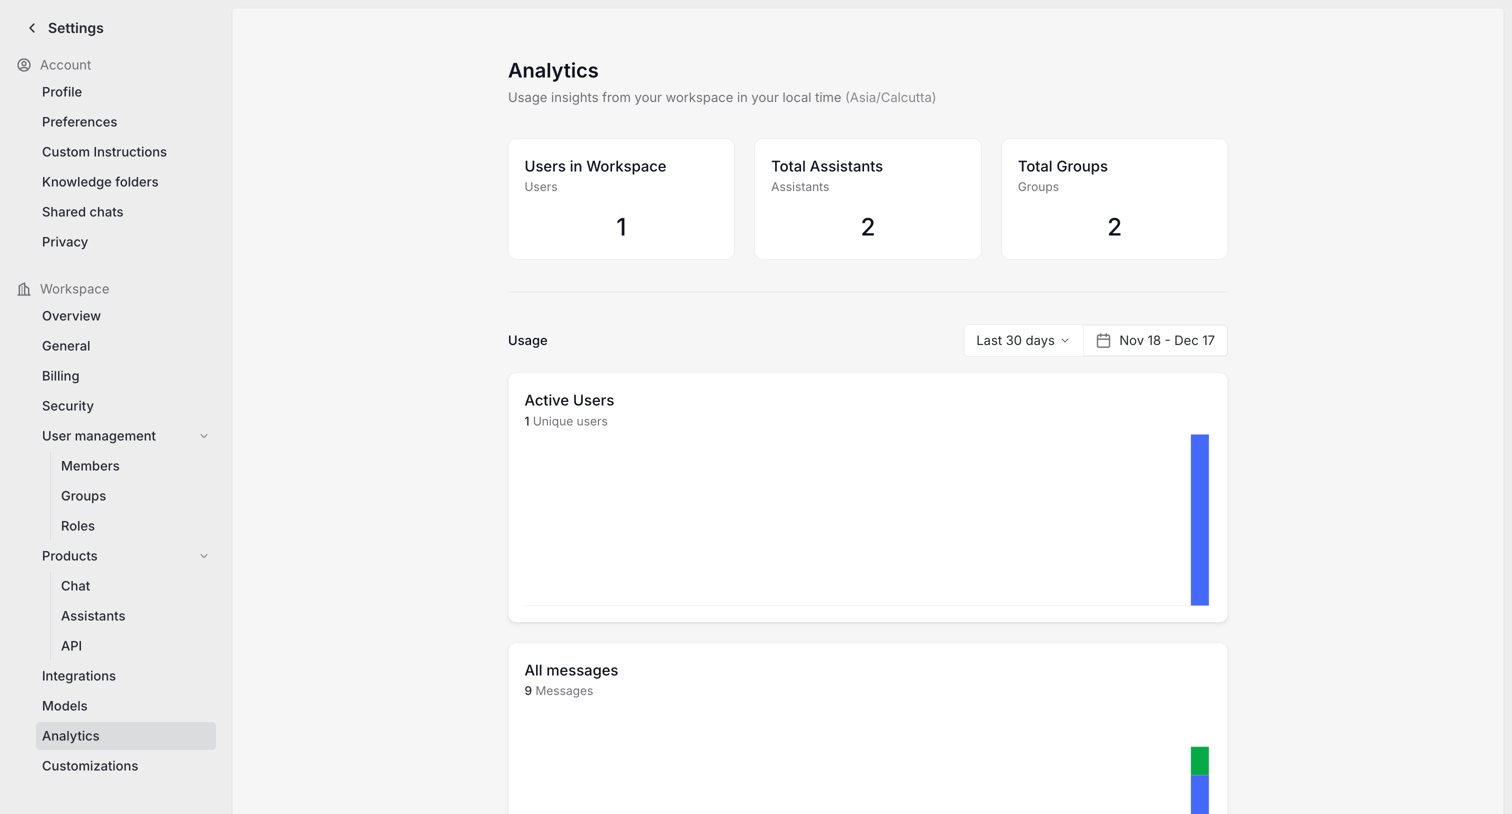The height and width of the screenshot is (814, 1512).
Task: Go to Privacy settings
Action: click(x=65, y=242)
